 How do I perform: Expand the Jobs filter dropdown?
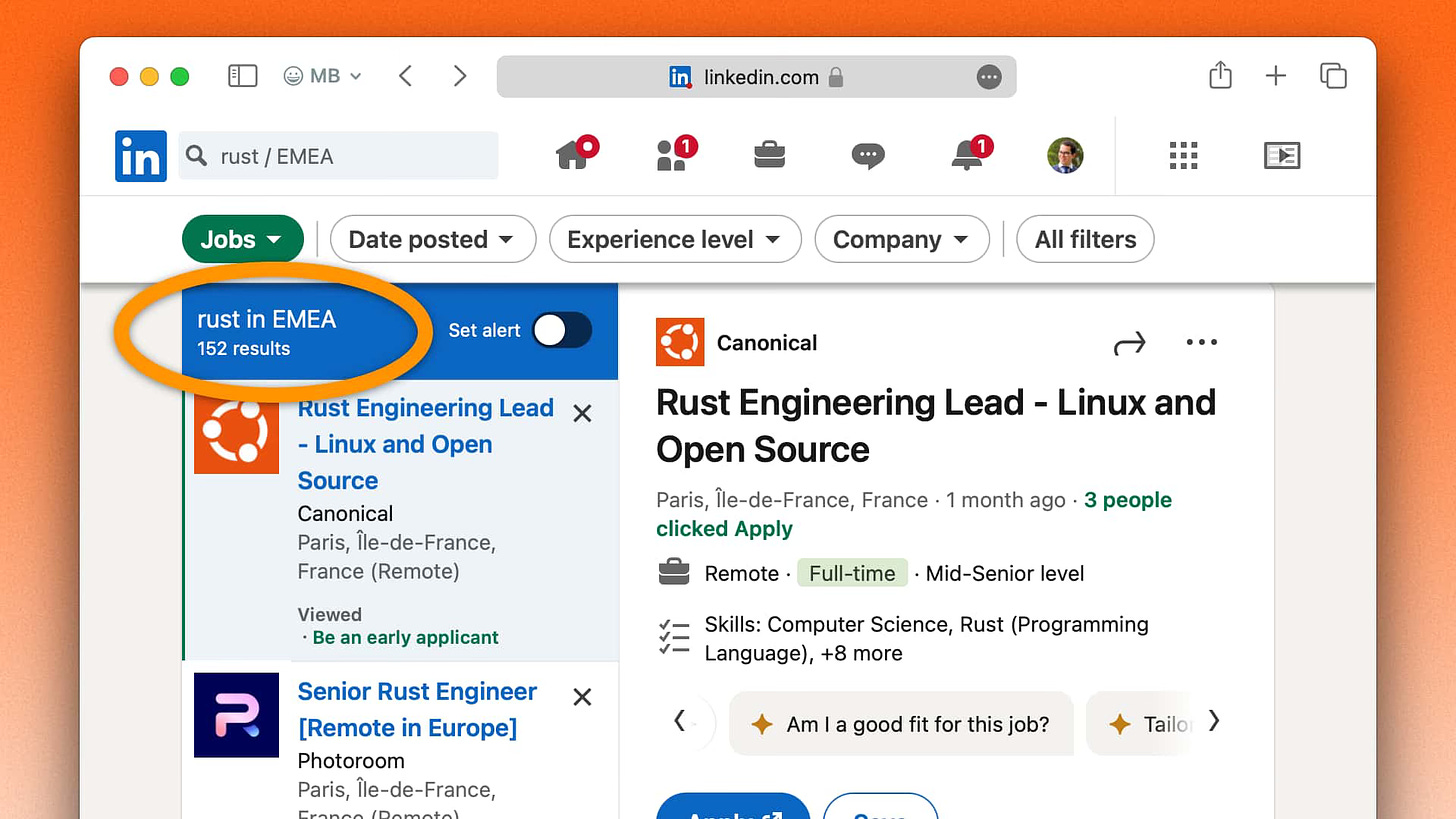[243, 239]
